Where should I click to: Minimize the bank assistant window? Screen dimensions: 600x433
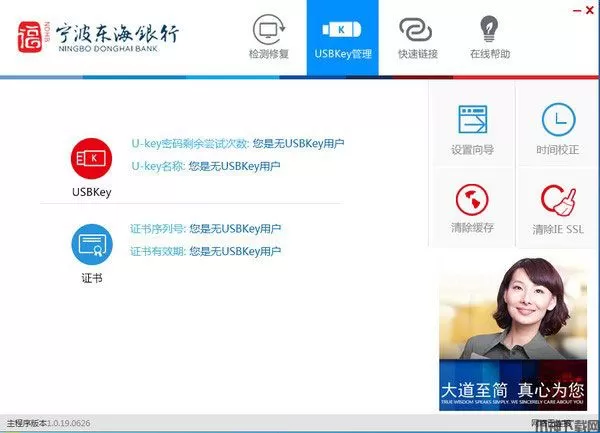point(577,11)
